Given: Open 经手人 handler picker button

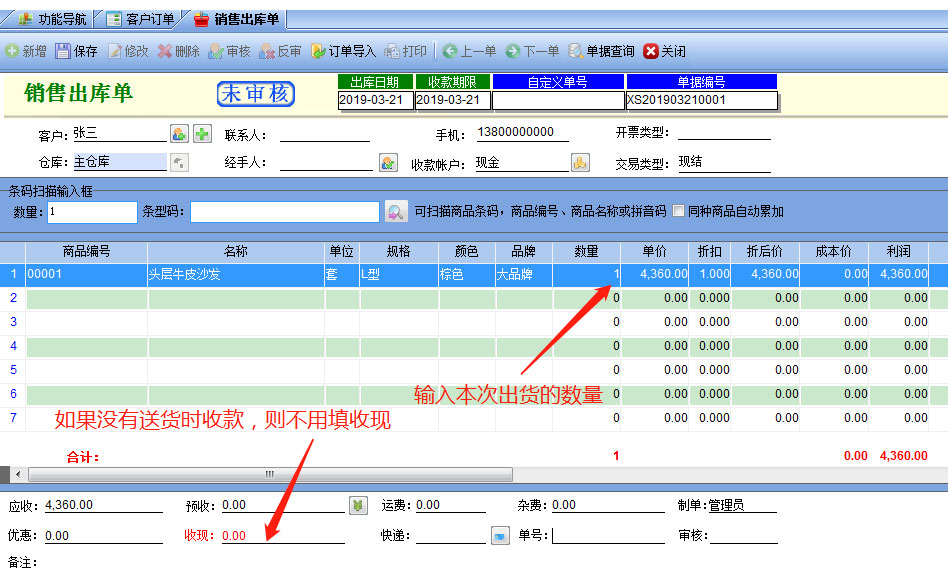Looking at the screenshot, I should [388, 162].
